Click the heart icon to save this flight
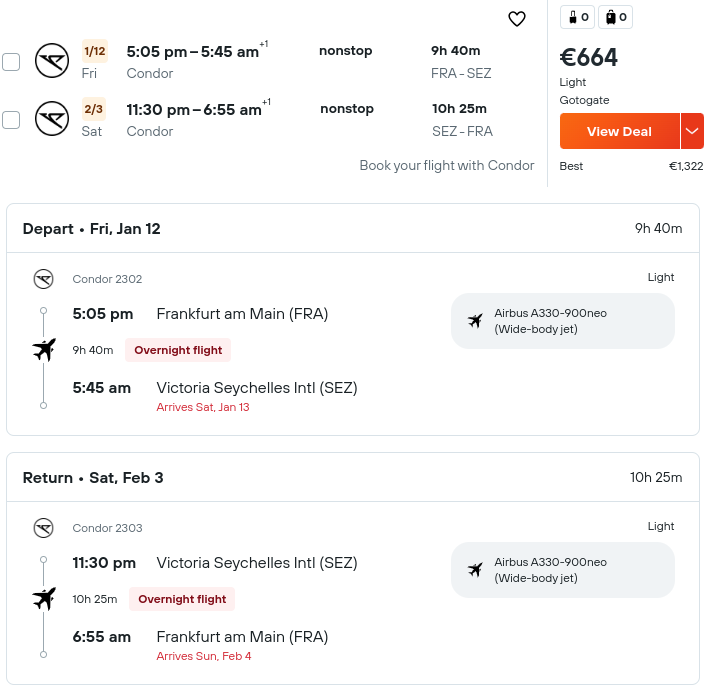The image size is (711, 689). 516,19
